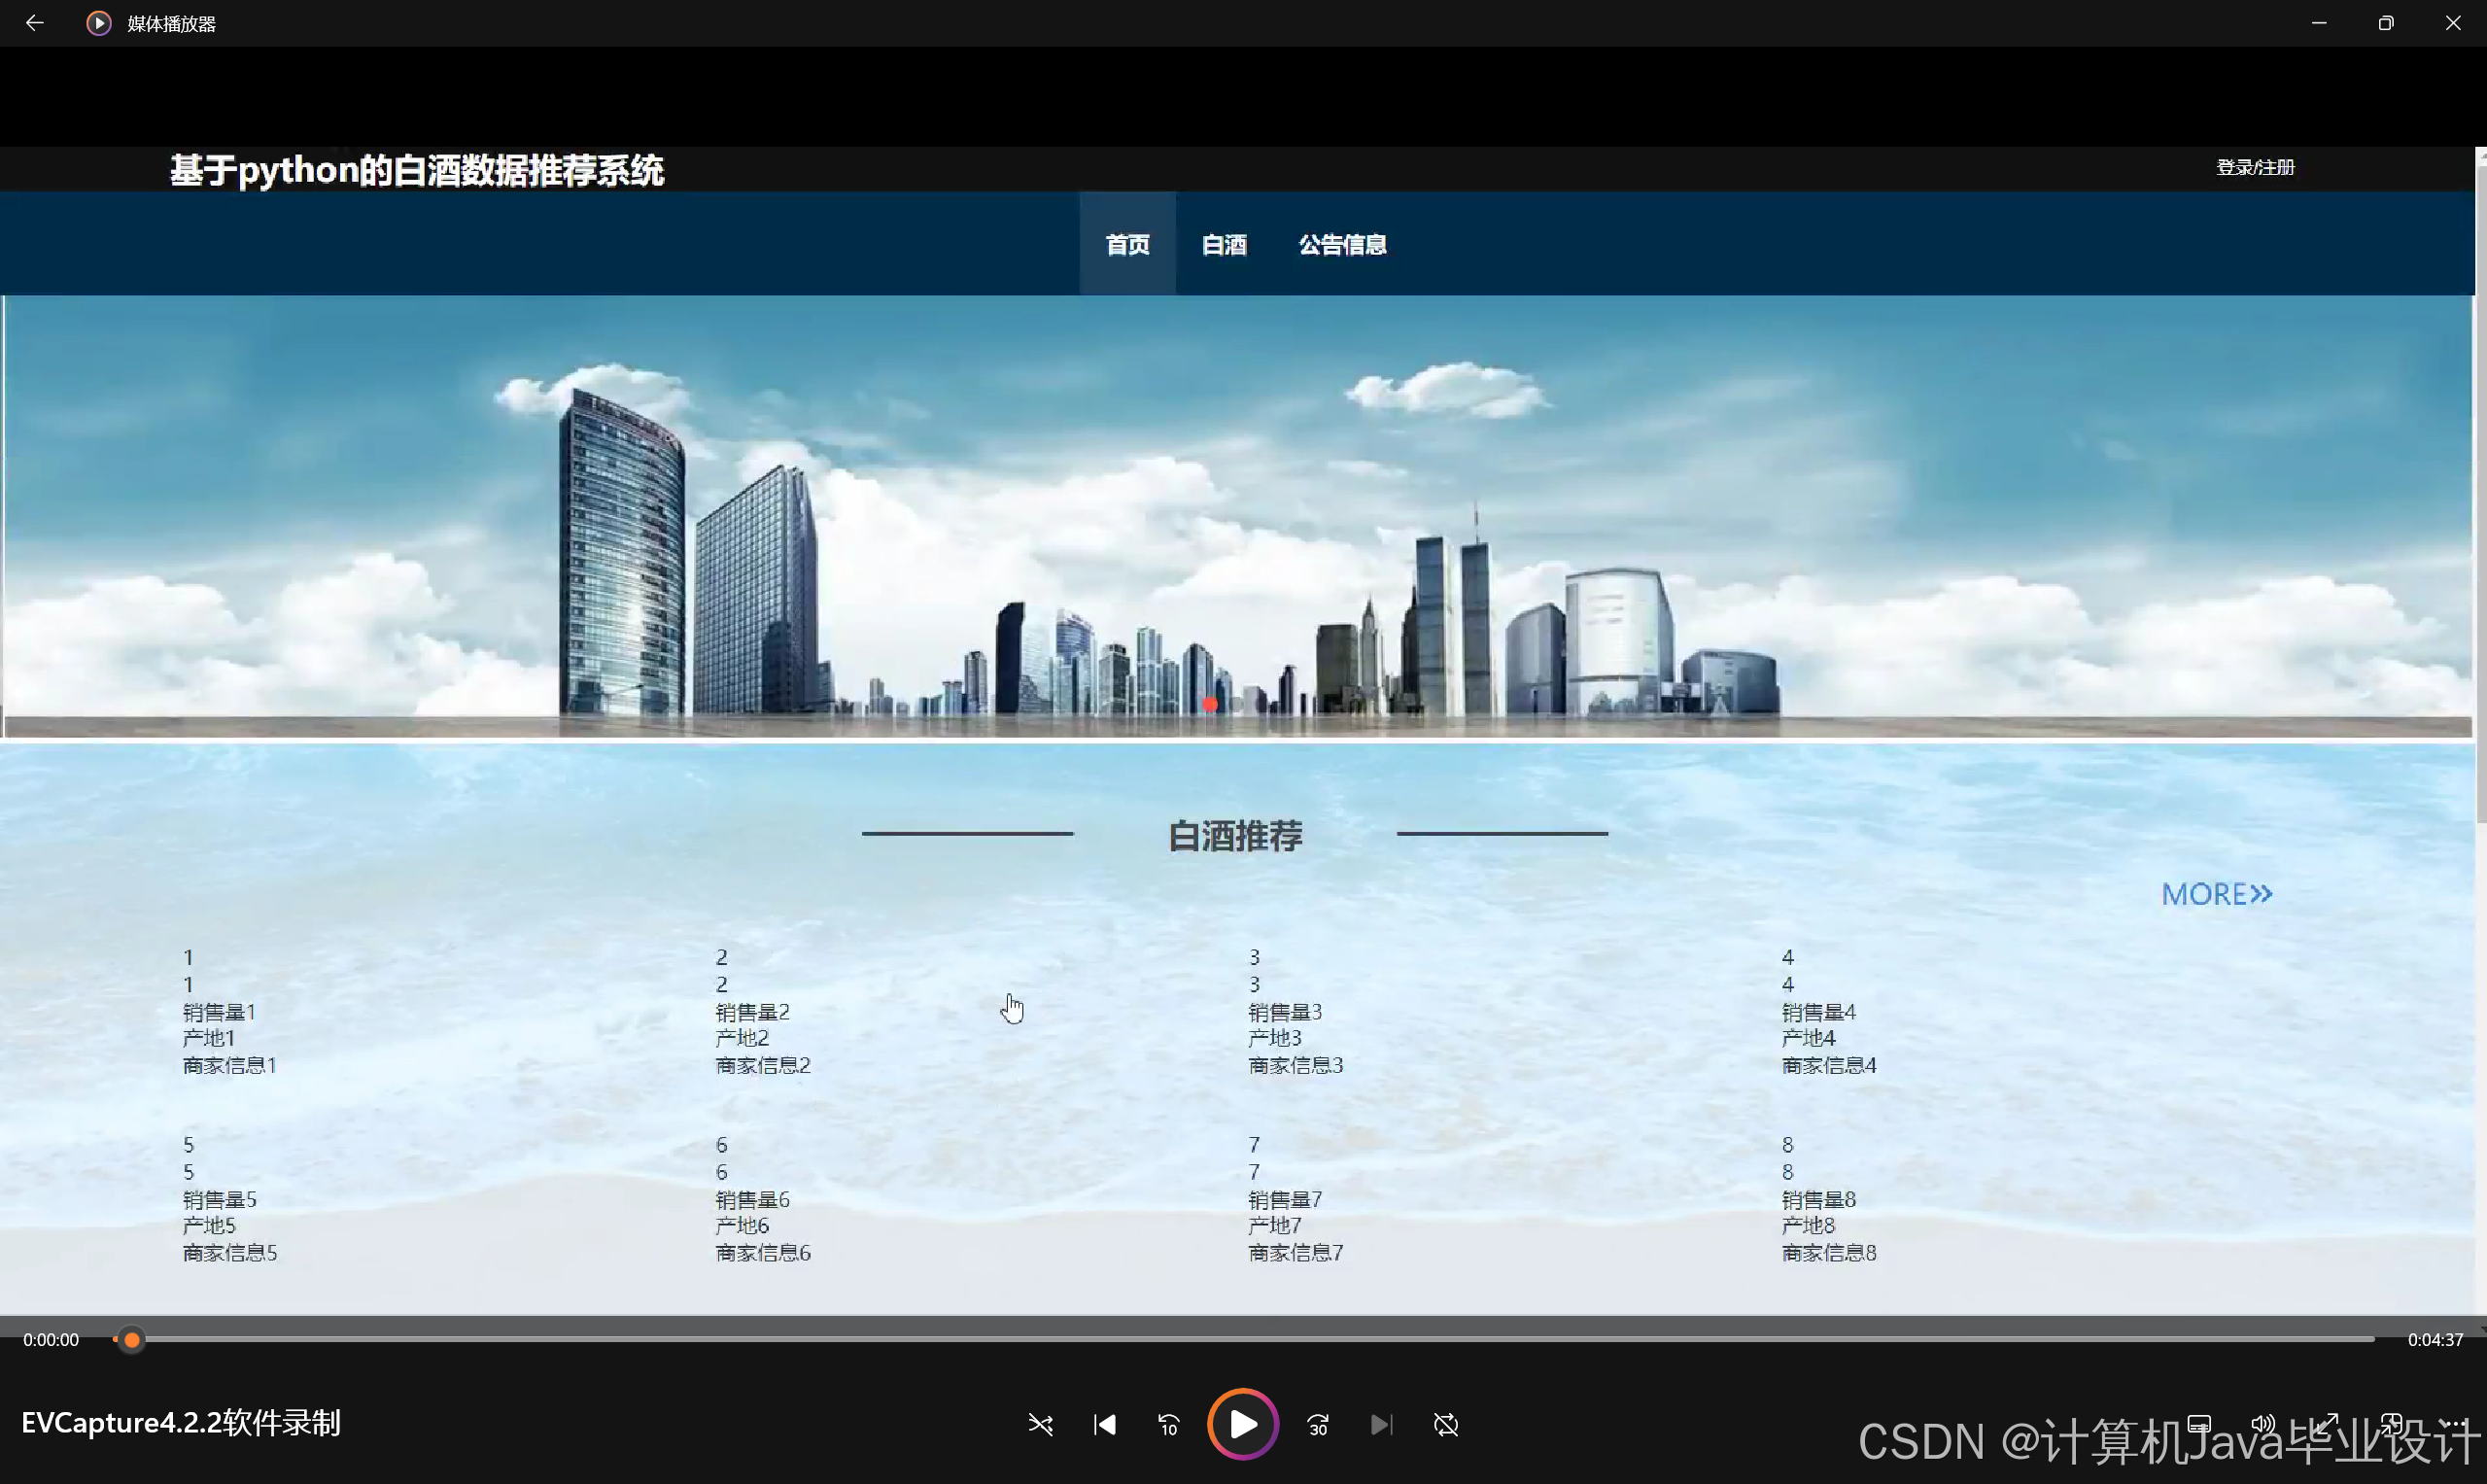Open the 公告信息 menu item
This screenshot has width=2487, height=1484.
[x=1343, y=244]
